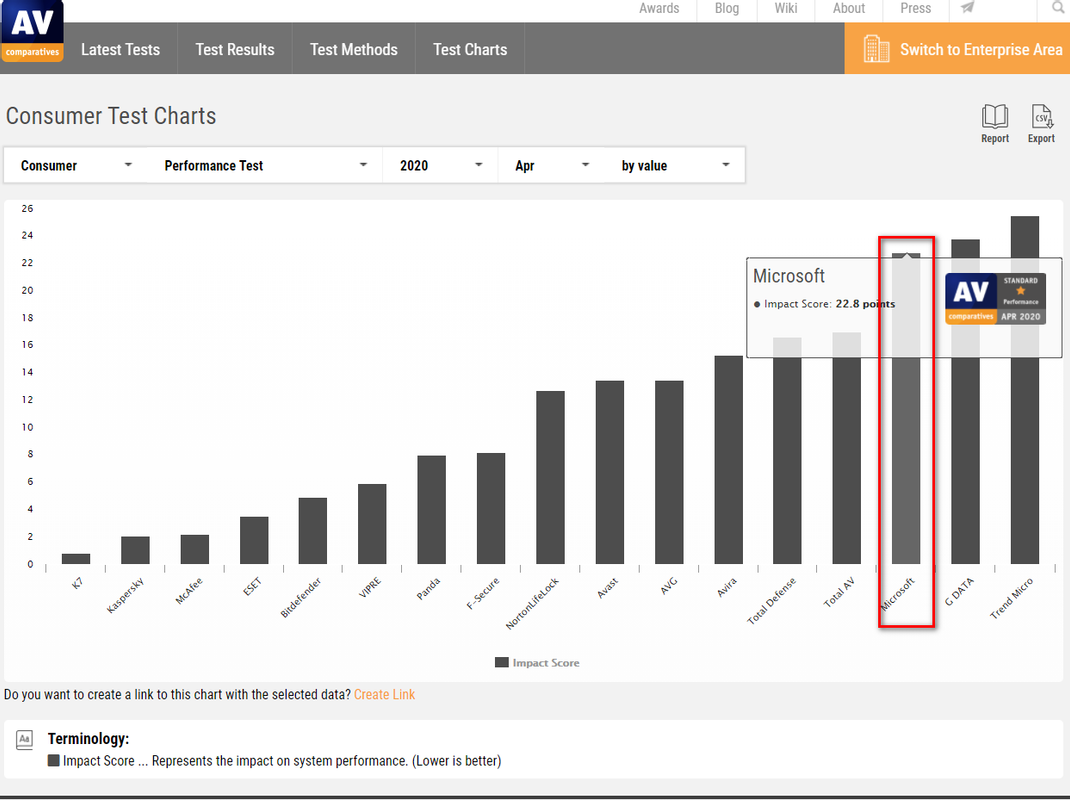Click the Terminology glossary icon
This screenshot has width=1070, height=800.
point(25,739)
